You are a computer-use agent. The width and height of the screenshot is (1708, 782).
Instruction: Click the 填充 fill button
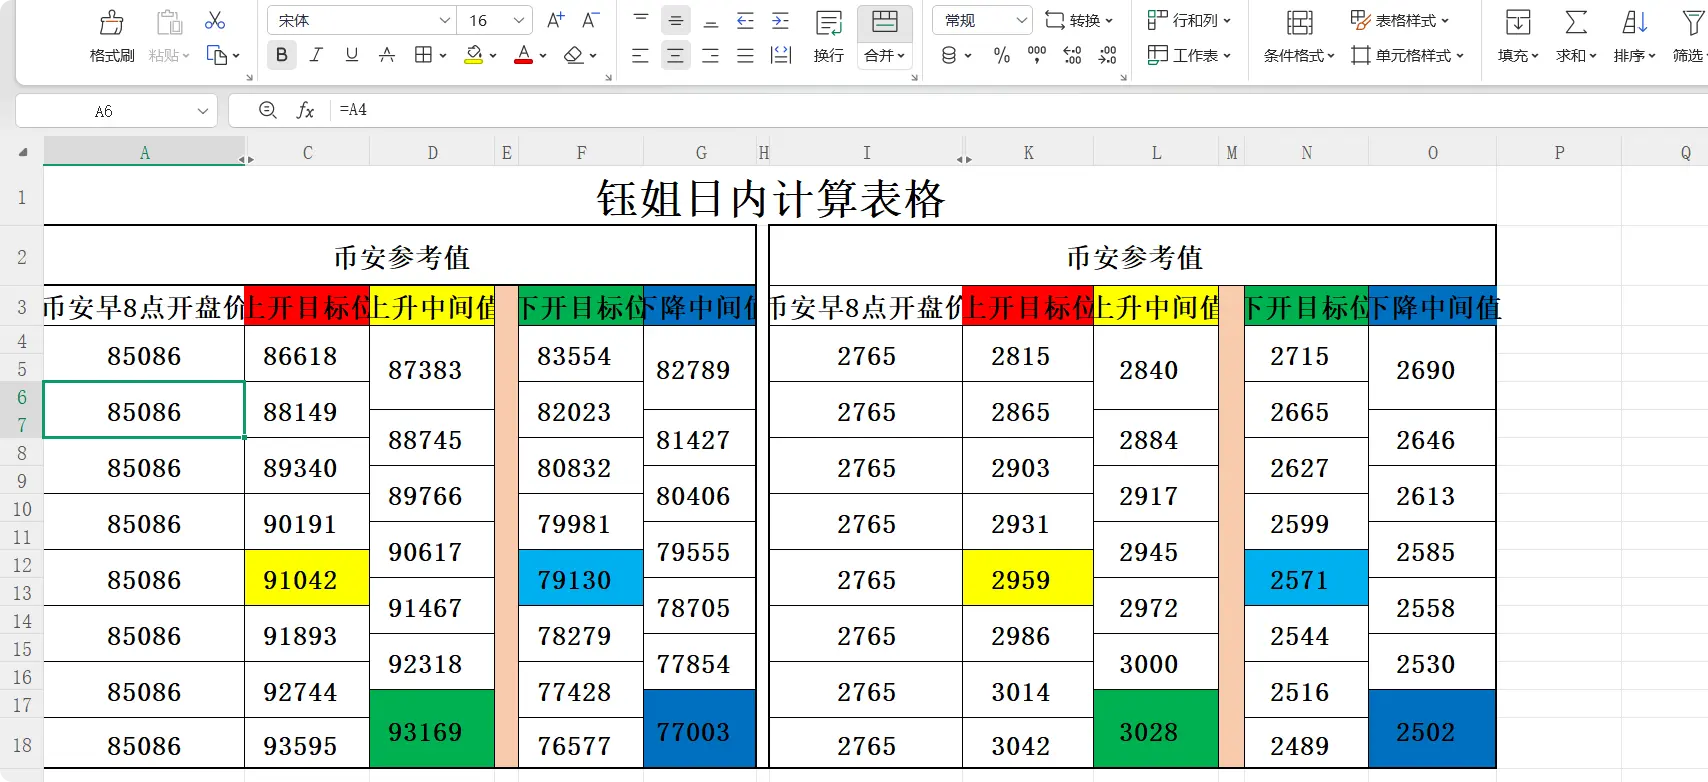(1518, 37)
